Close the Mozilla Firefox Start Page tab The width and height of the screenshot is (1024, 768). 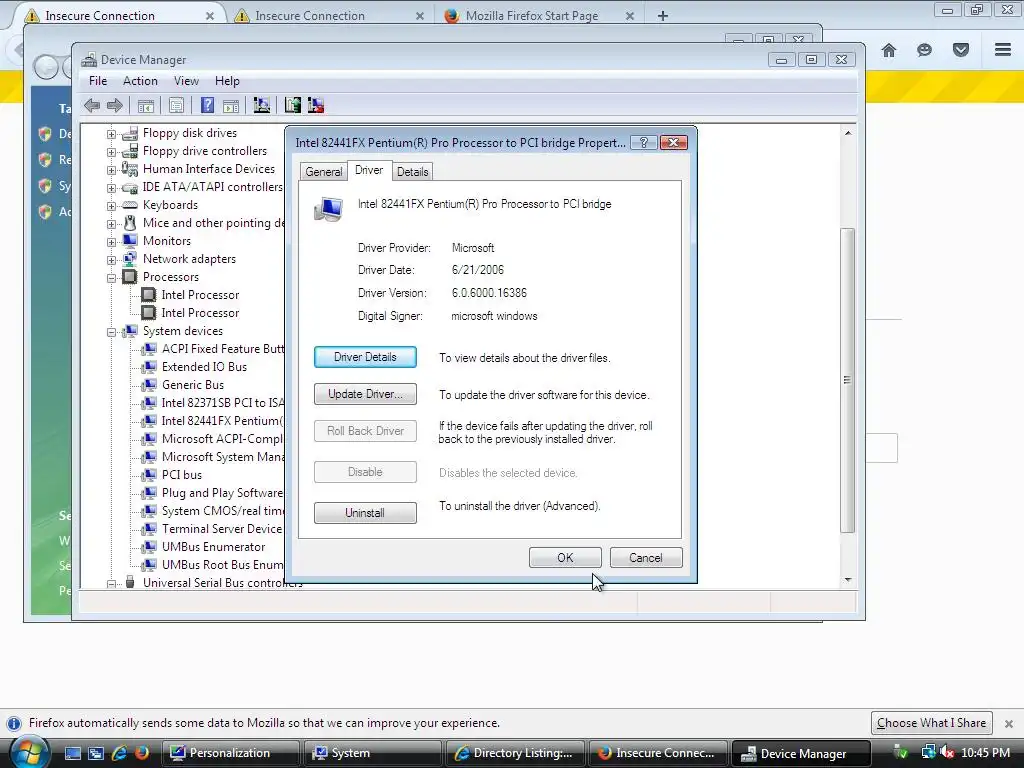[x=630, y=16]
